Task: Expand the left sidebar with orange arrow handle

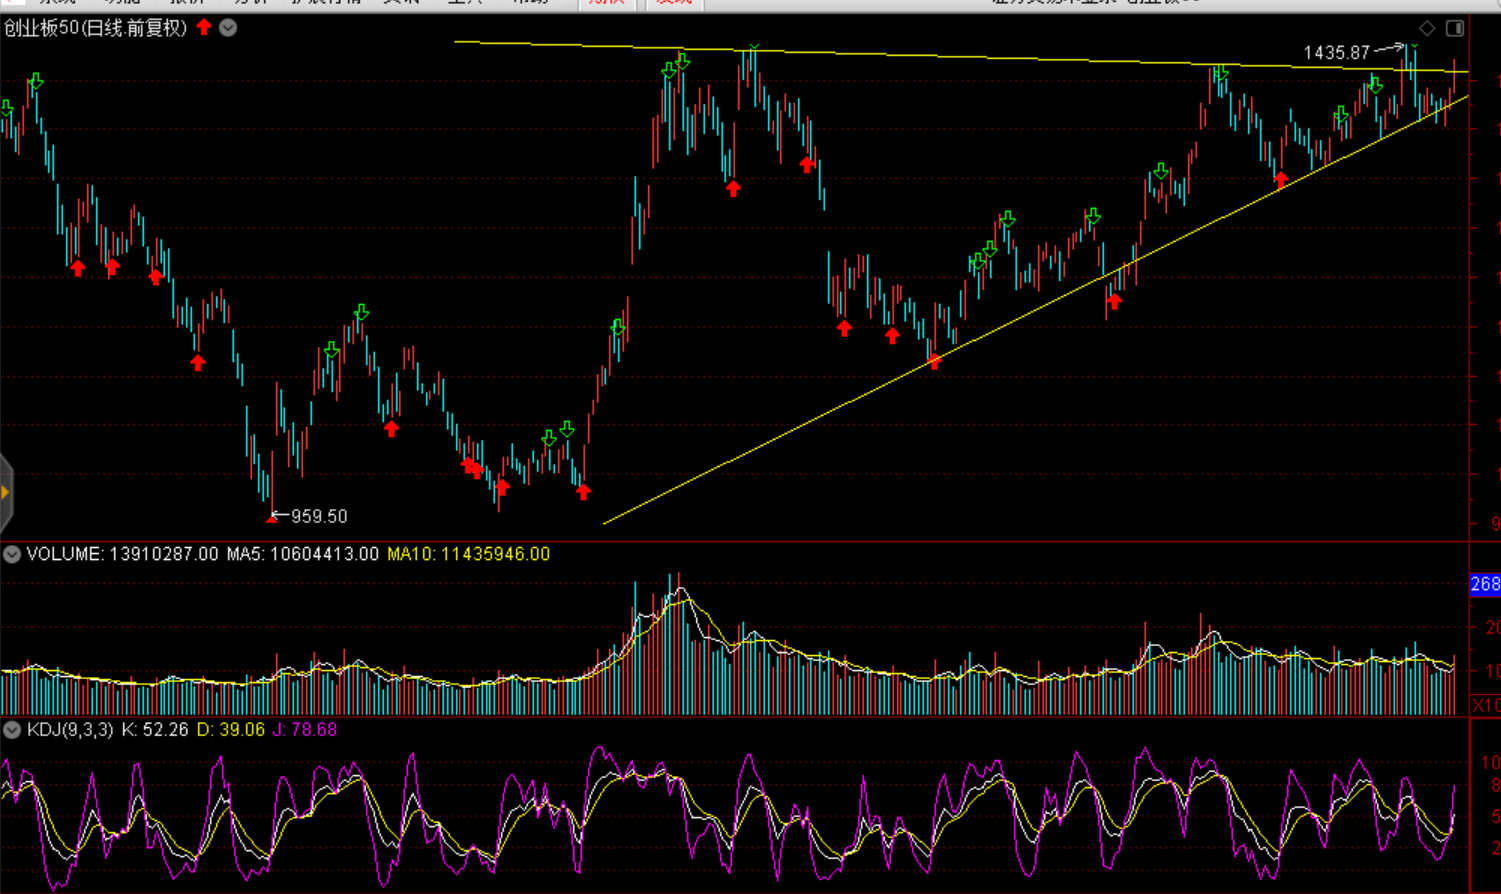Action: pyautogui.click(x=6, y=492)
